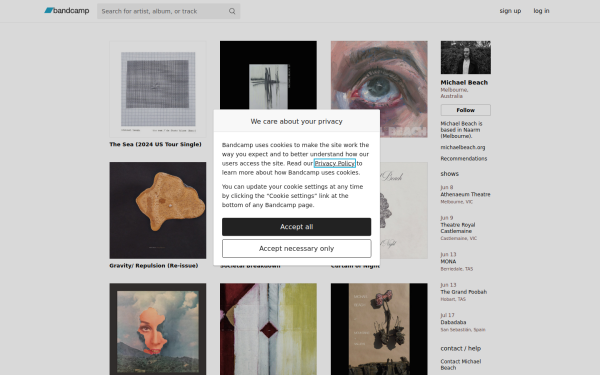
Task: Click Gravity/ Repulsion (Re-issue) title
Action: [154, 266]
